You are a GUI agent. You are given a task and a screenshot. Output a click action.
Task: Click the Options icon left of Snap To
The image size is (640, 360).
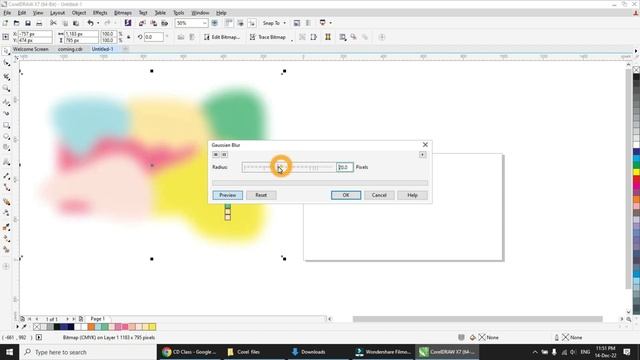click(x=252, y=23)
